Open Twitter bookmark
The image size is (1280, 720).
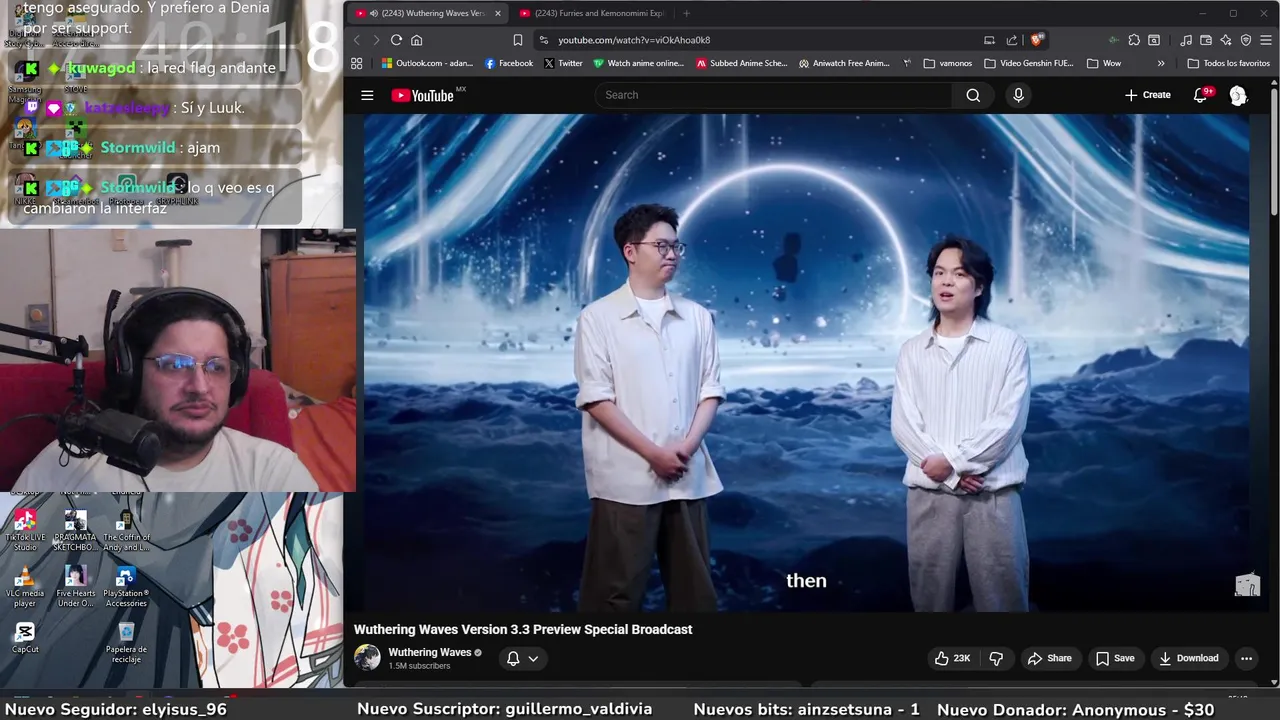[x=563, y=63]
